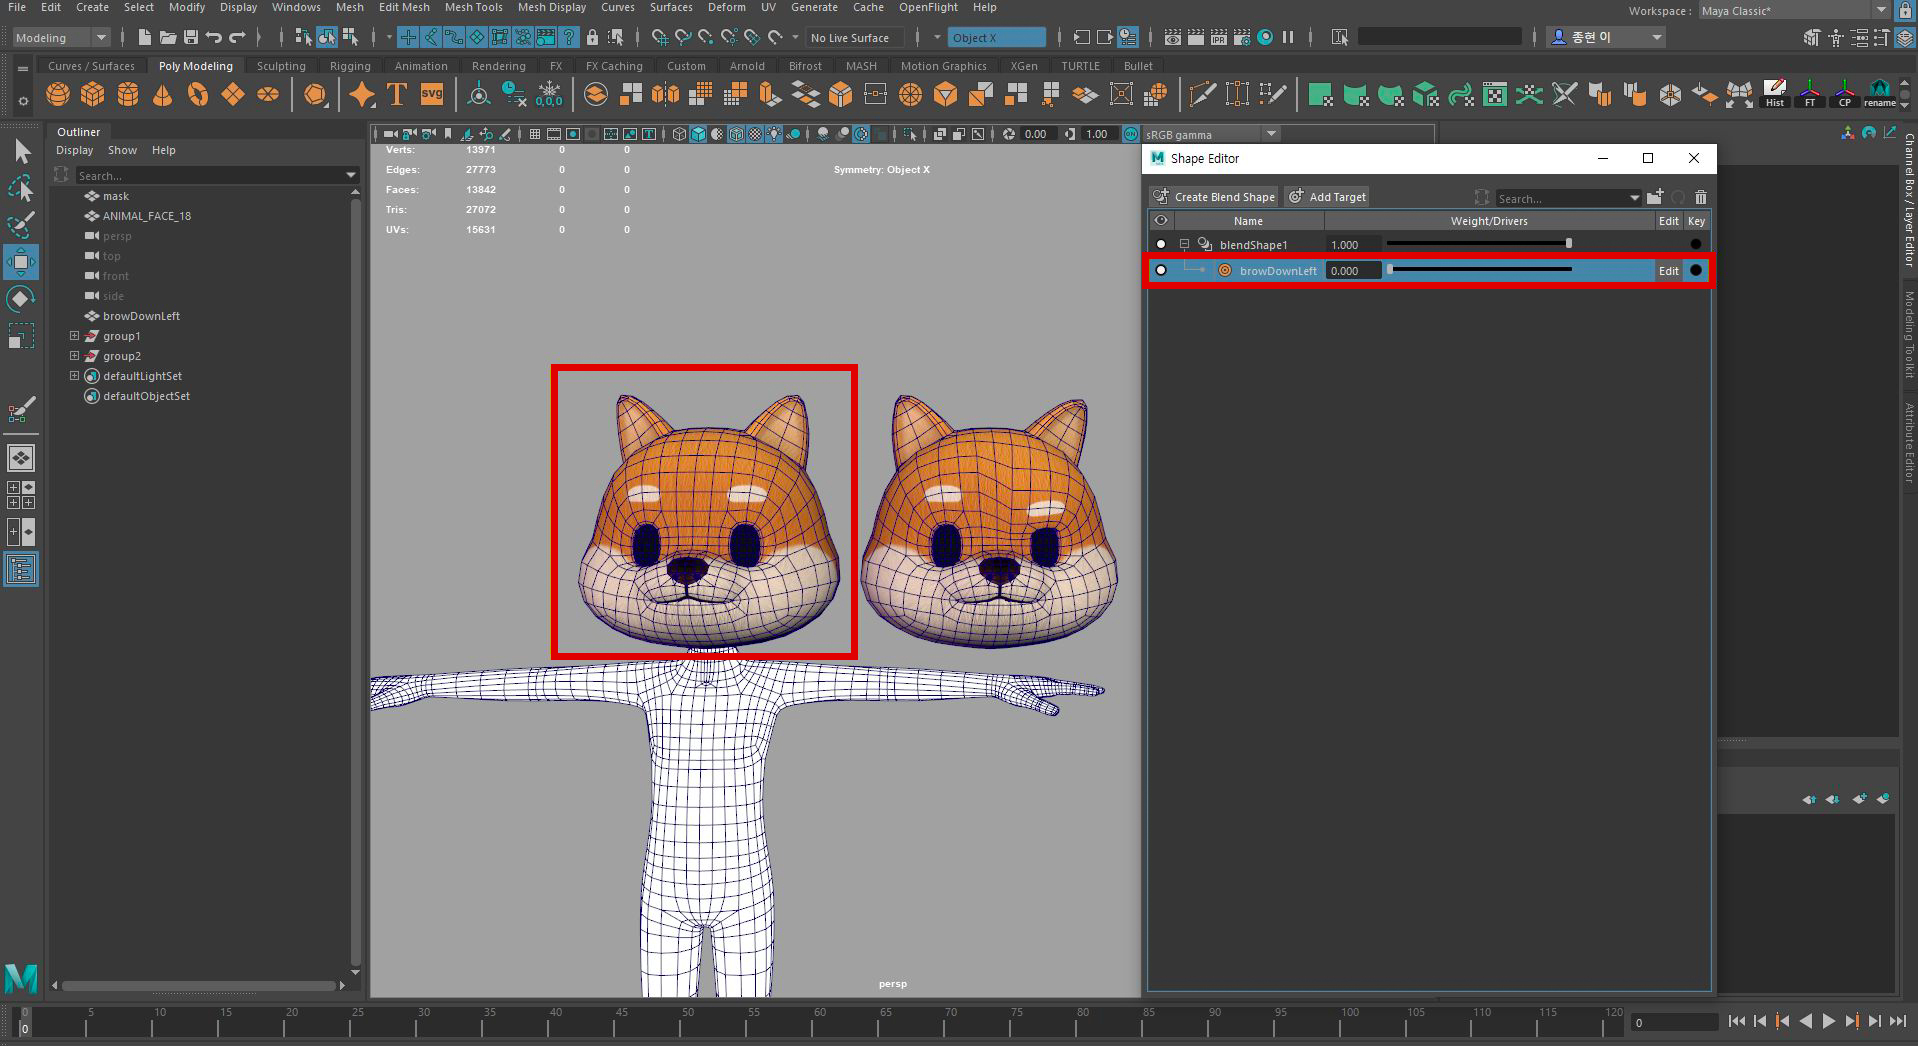The image size is (1918, 1046).
Task: Click the browDownLeft weight value field
Action: (x=1353, y=271)
